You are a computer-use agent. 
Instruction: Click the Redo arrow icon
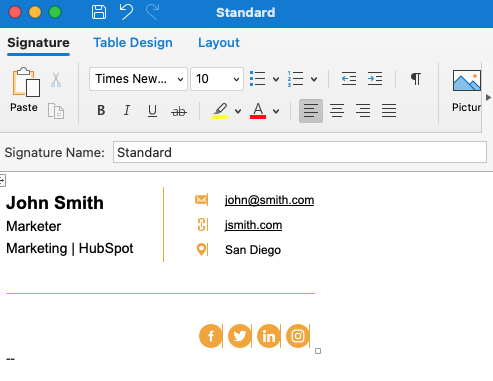coord(153,12)
